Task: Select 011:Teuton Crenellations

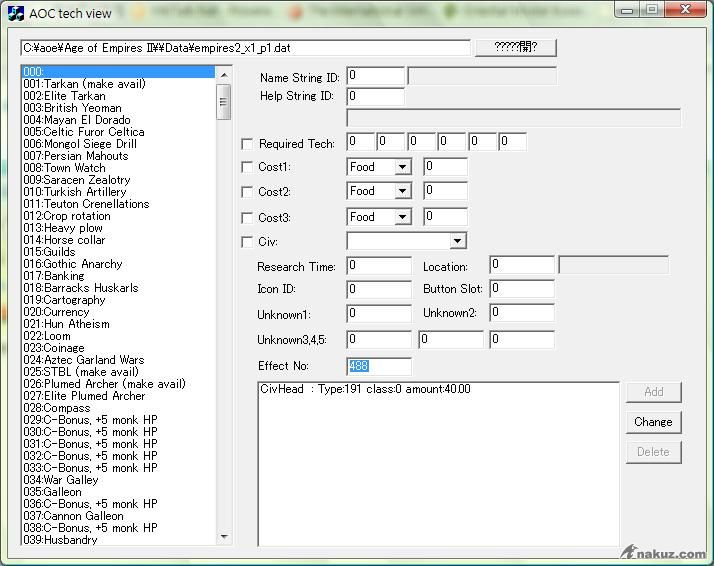Action: (118, 204)
